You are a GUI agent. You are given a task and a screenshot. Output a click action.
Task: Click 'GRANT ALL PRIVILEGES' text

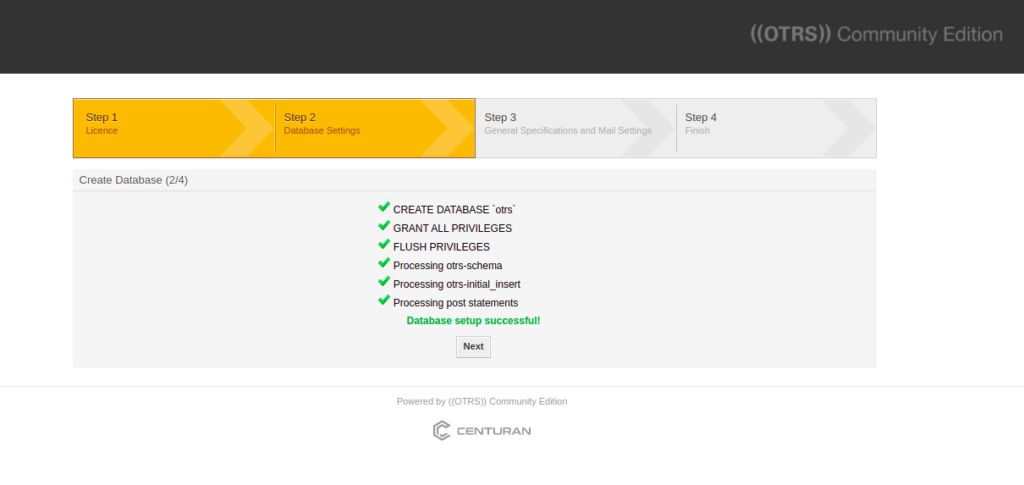pos(453,228)
